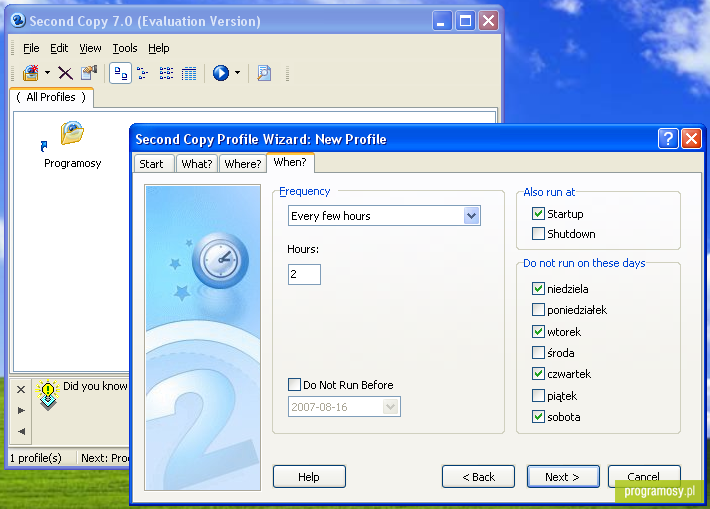Viewport: 710px width, 509px height.
Task: Click the New Profile toolbar icon
Action: coord(31,73)
